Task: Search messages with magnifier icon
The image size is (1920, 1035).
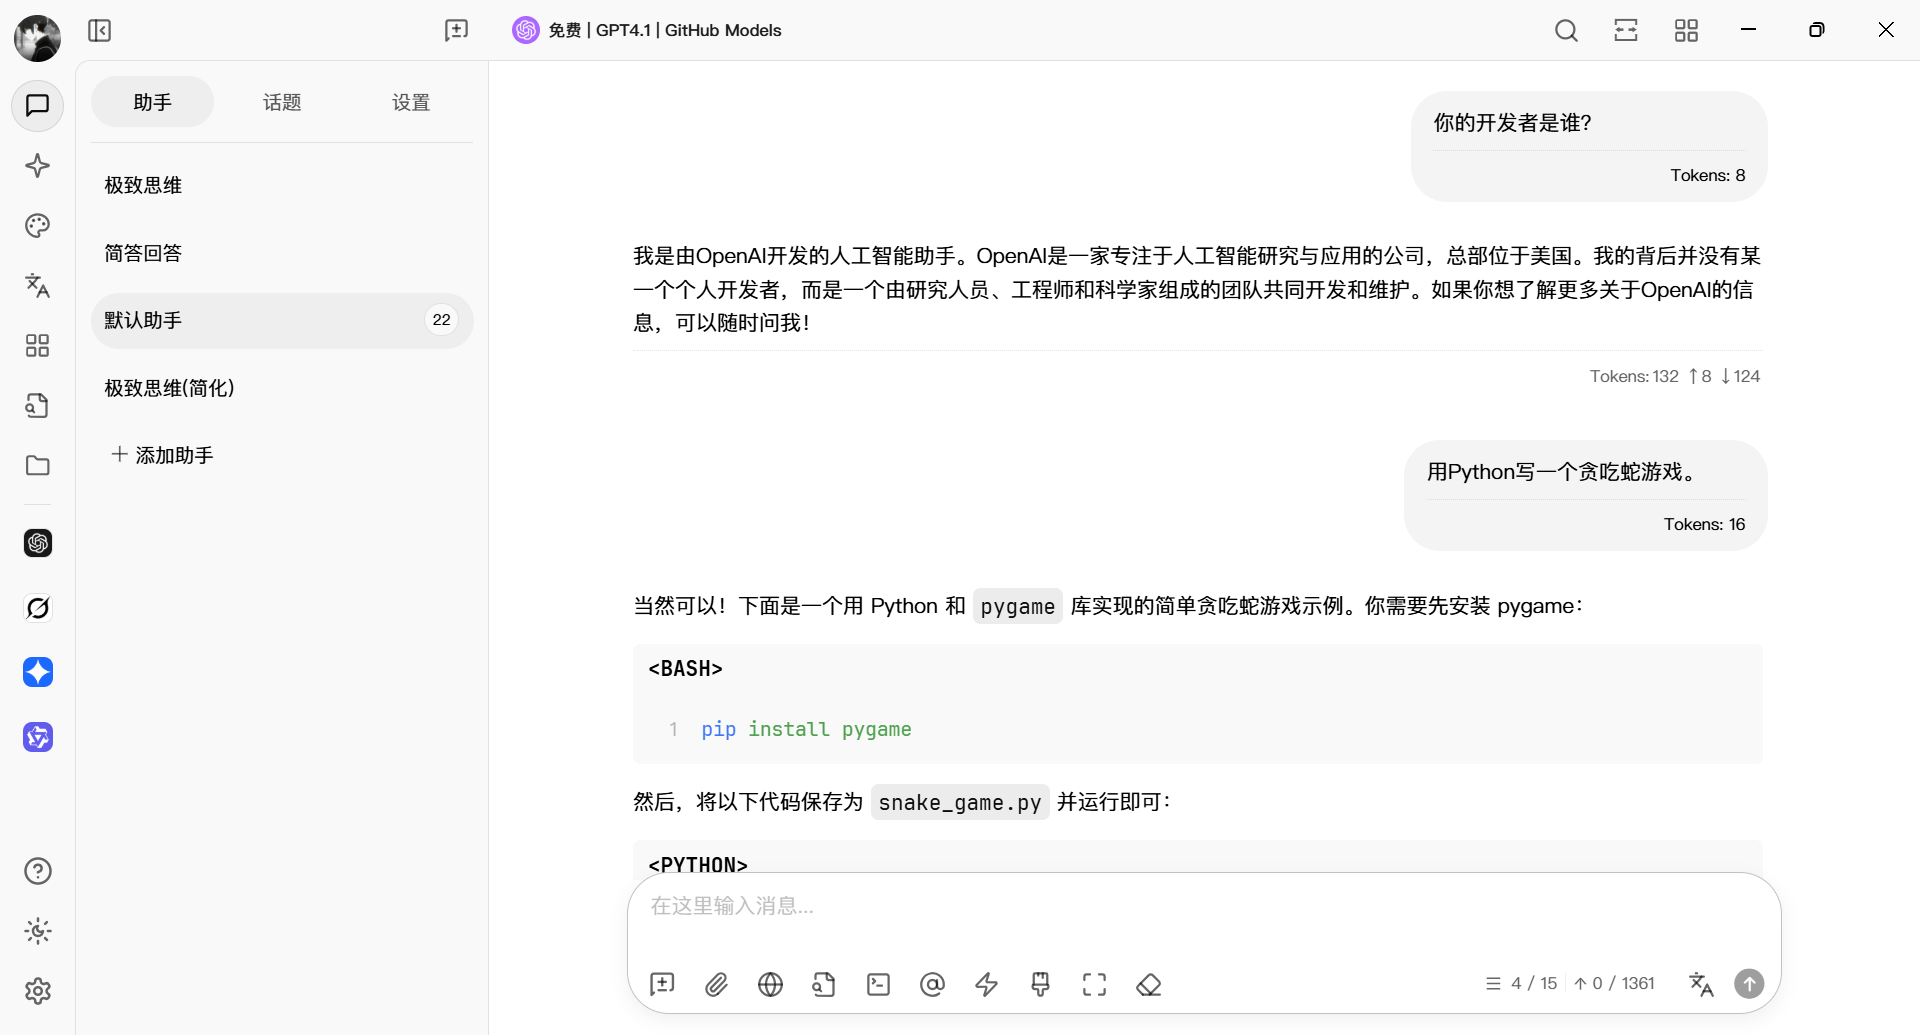Action: tap(1566, 31)
